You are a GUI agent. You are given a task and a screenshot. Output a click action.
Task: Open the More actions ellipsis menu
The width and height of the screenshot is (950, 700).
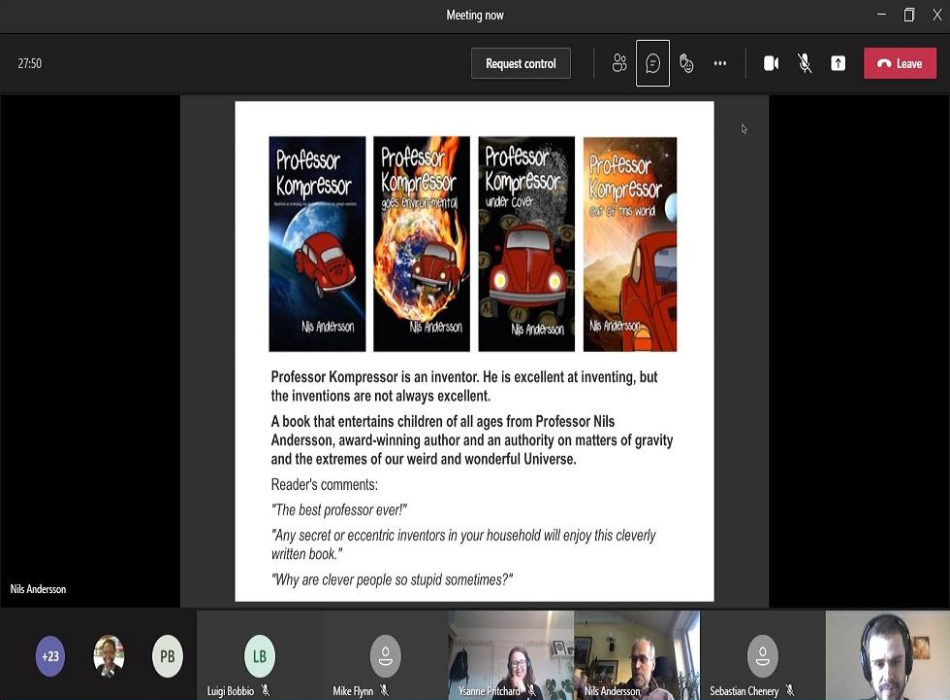[720, 63]
